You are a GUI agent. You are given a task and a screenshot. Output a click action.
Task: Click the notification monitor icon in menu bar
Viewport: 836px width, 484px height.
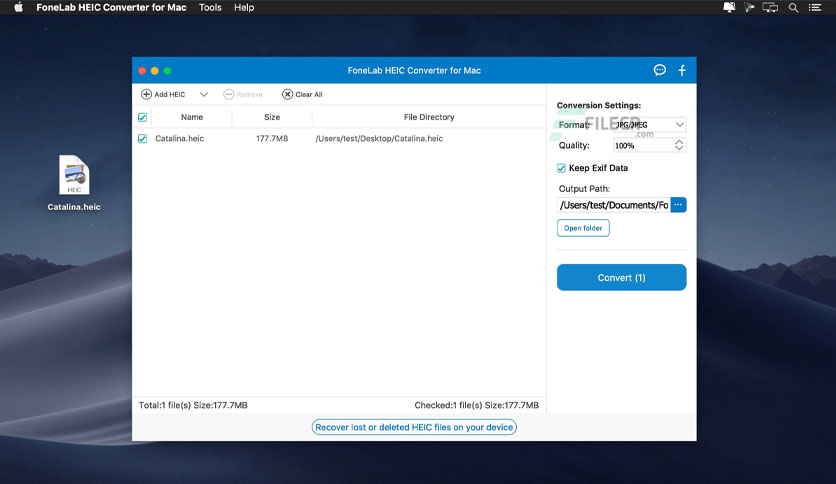(729, 7)
